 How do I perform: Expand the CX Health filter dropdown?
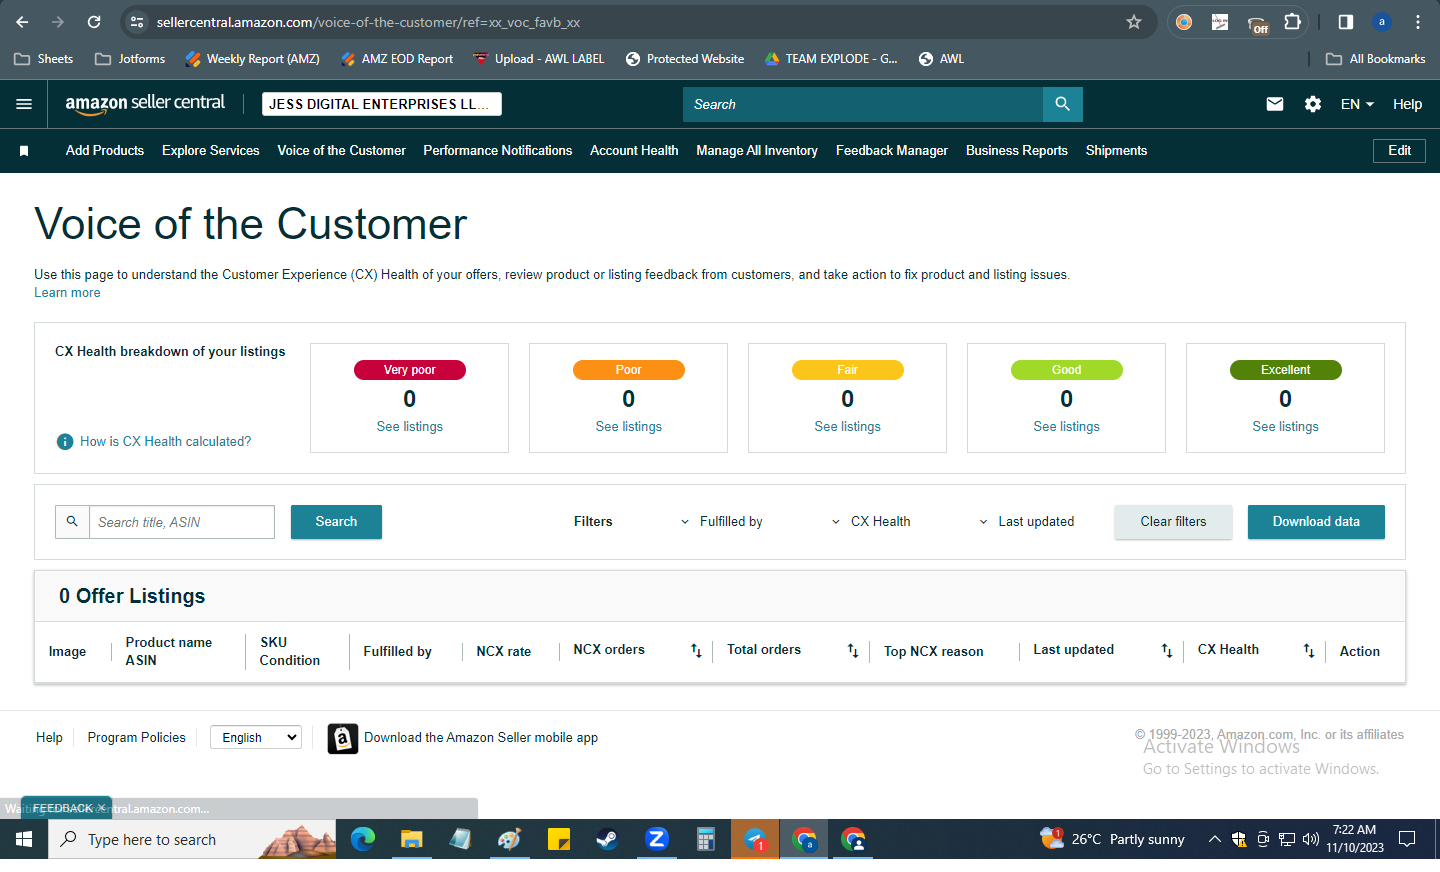tap(871, 522)
